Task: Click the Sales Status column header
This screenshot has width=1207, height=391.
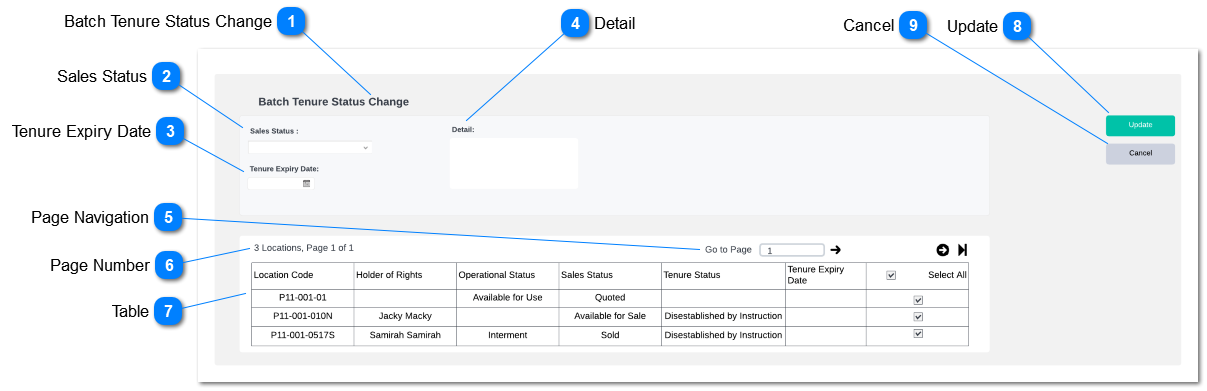Action: (x=609, y=275)
